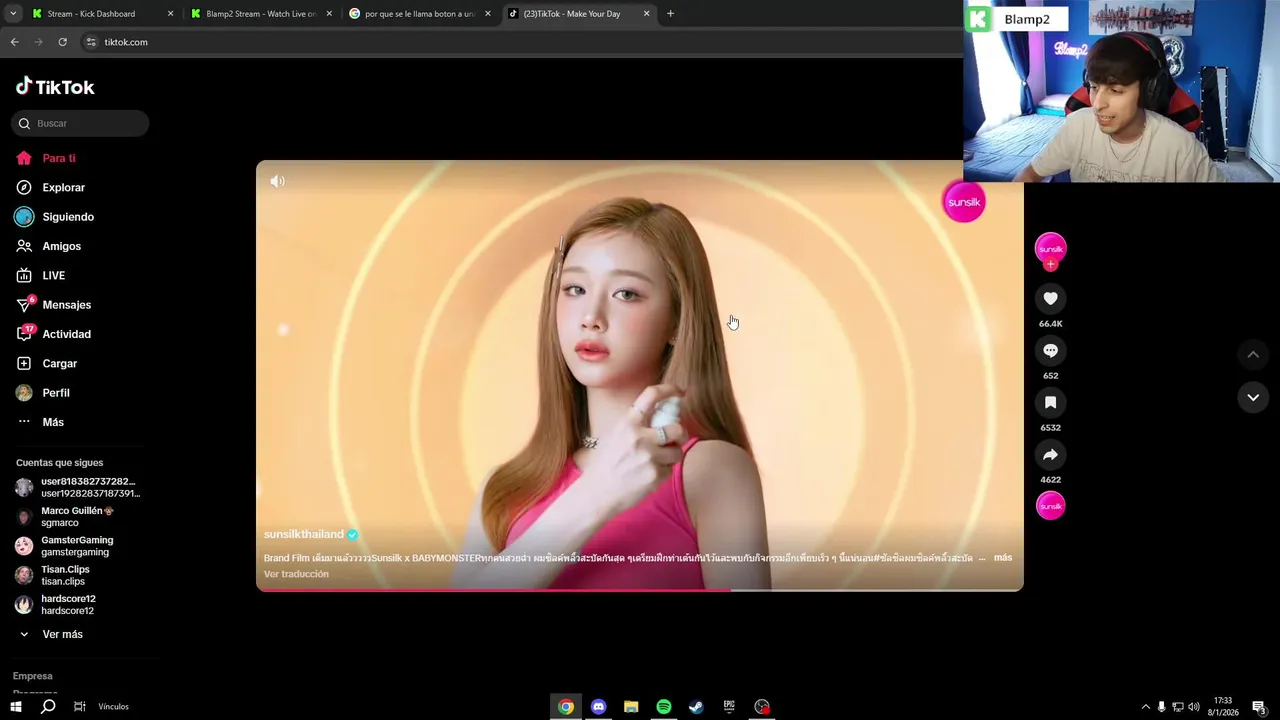Like the video with heart icon
Image resolution: width=1280 pixels, height=720 pixels.
click(x=1050, y=298)
